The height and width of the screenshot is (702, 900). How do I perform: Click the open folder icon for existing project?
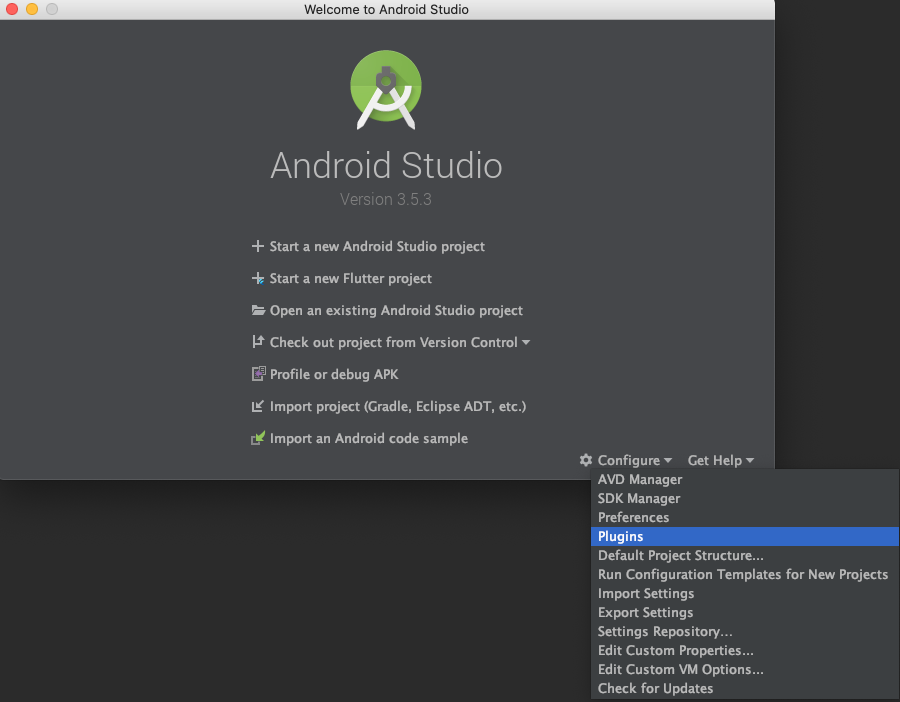[258, 311]
